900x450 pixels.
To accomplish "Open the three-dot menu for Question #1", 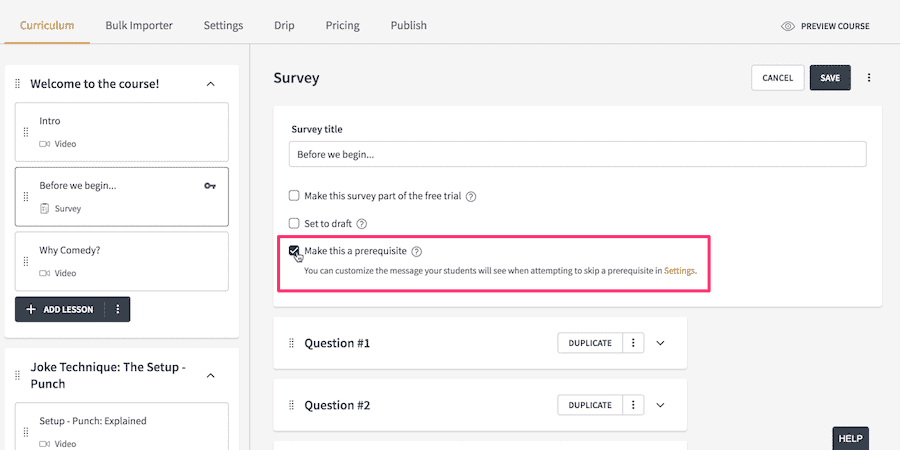I will coord(633,343).
